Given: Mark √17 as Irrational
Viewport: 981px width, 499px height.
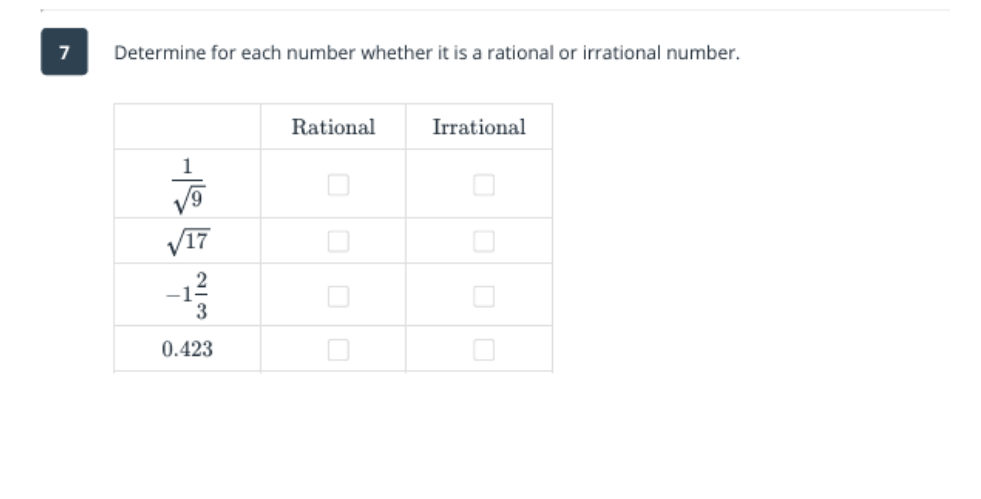Looking at the screenshot, I should (x=484, y=241).
